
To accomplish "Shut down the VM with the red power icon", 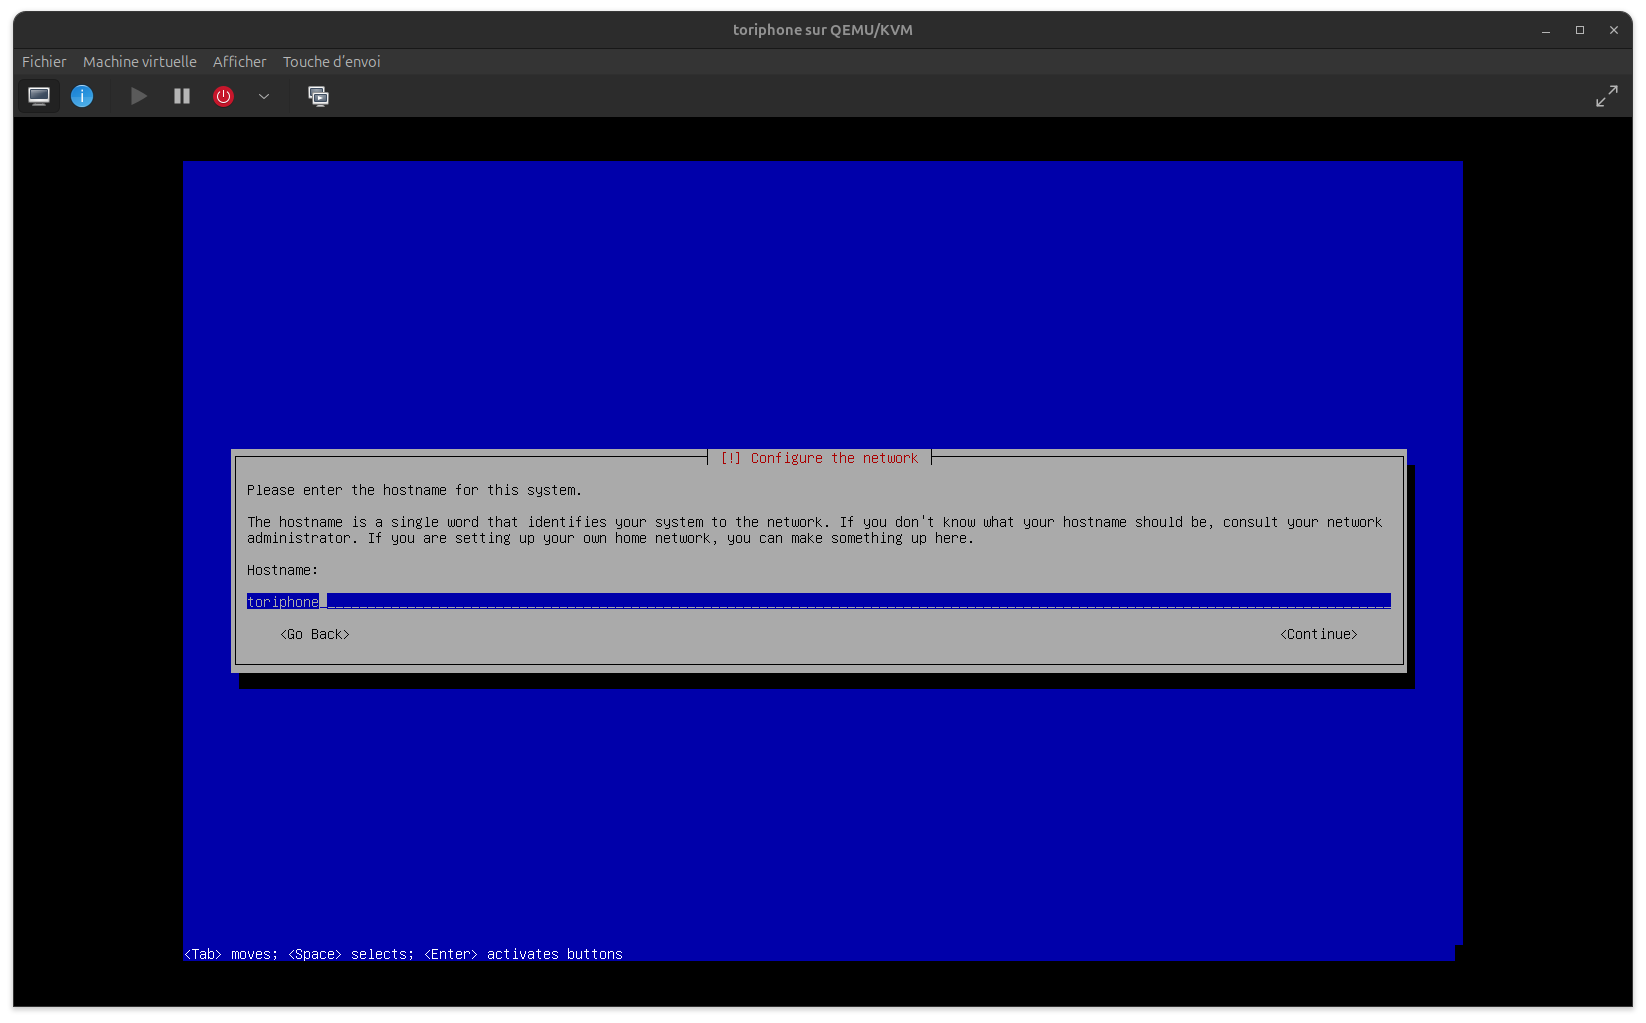I will pos(223,96).
